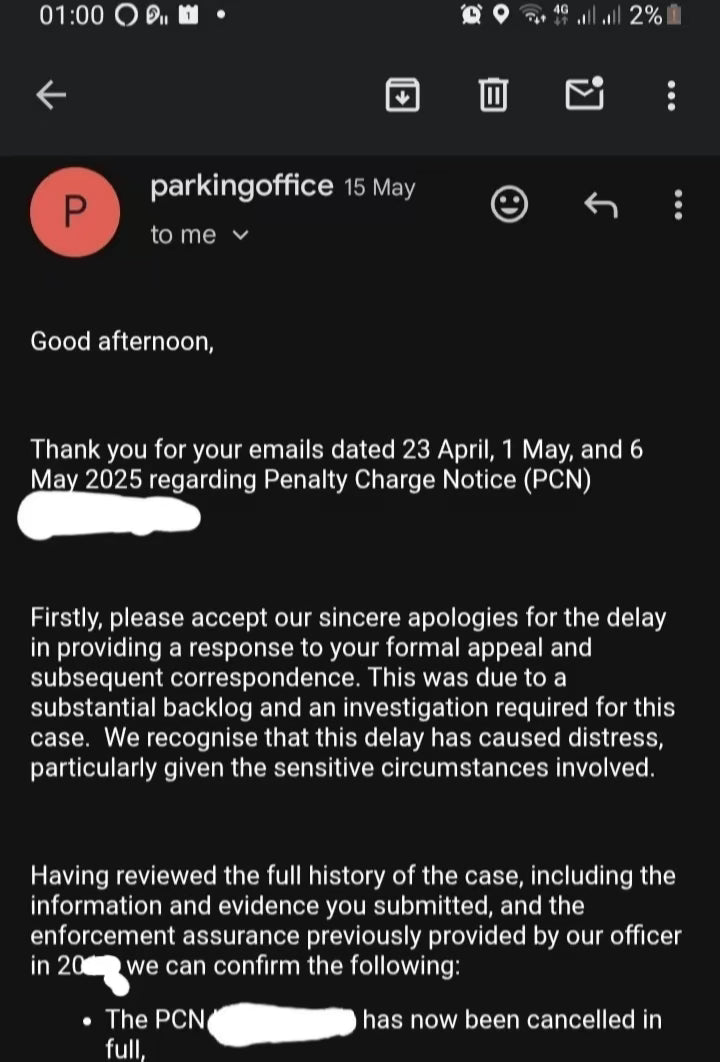Add an emoji reaction to the message
Viewport: 720px width, 1062px height.
click(x=510, y=206)
